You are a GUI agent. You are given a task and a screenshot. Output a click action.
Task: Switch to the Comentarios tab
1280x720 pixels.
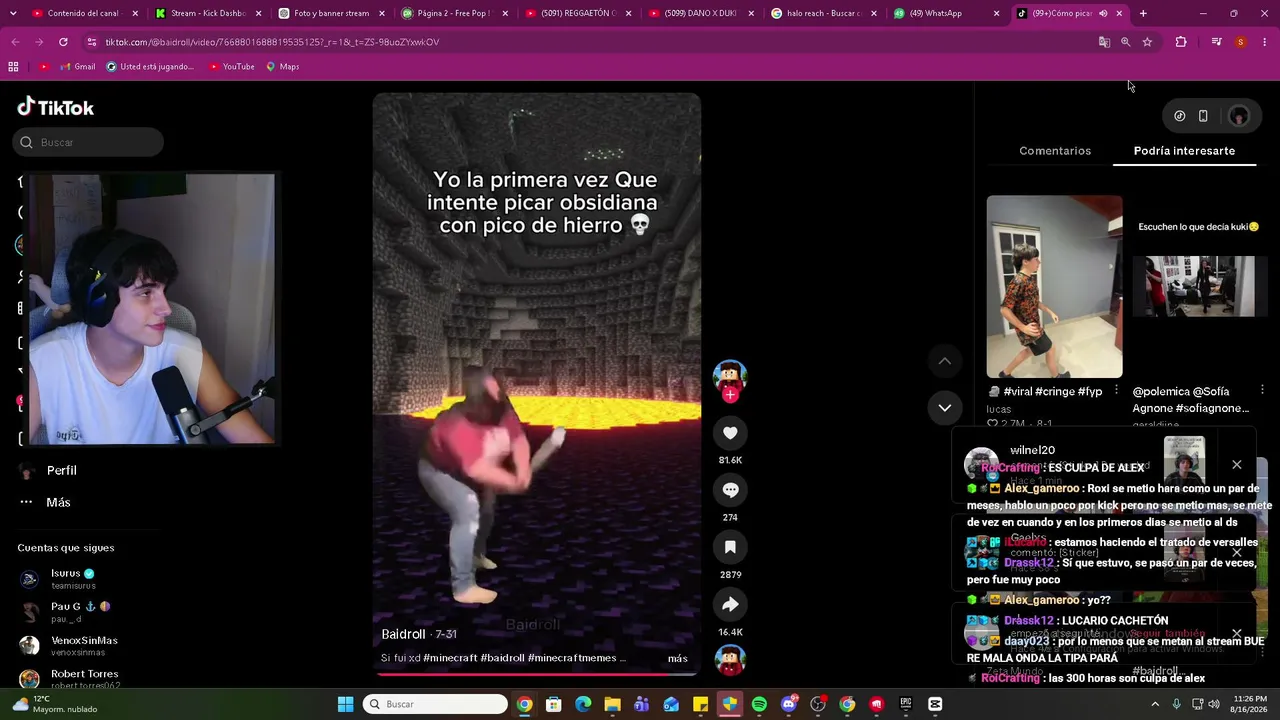pos(1055,151)
